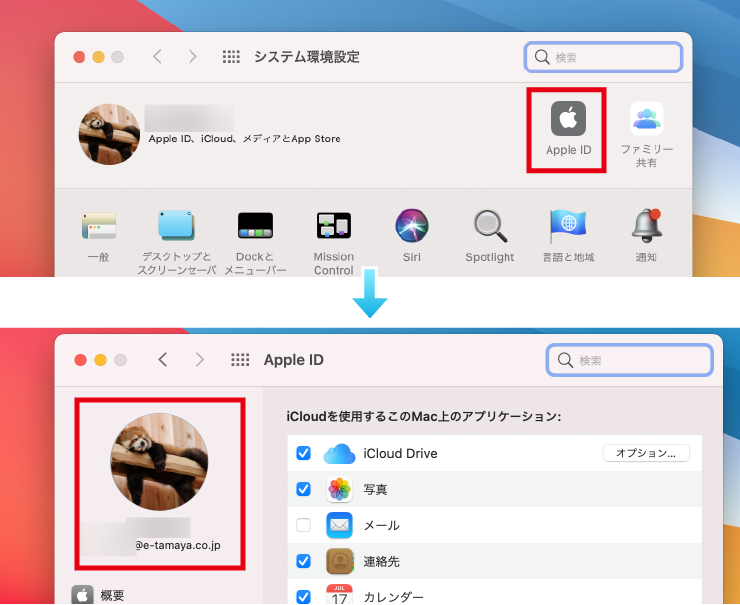Show all preferences grid in Apple ID window

pyautogui.click(x=240, y=360)
